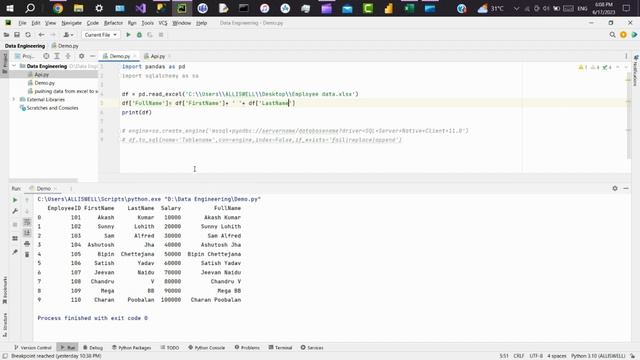Stop process in Run panel
640x360 pixels.
pyautogui.click(x=15, y=224)
